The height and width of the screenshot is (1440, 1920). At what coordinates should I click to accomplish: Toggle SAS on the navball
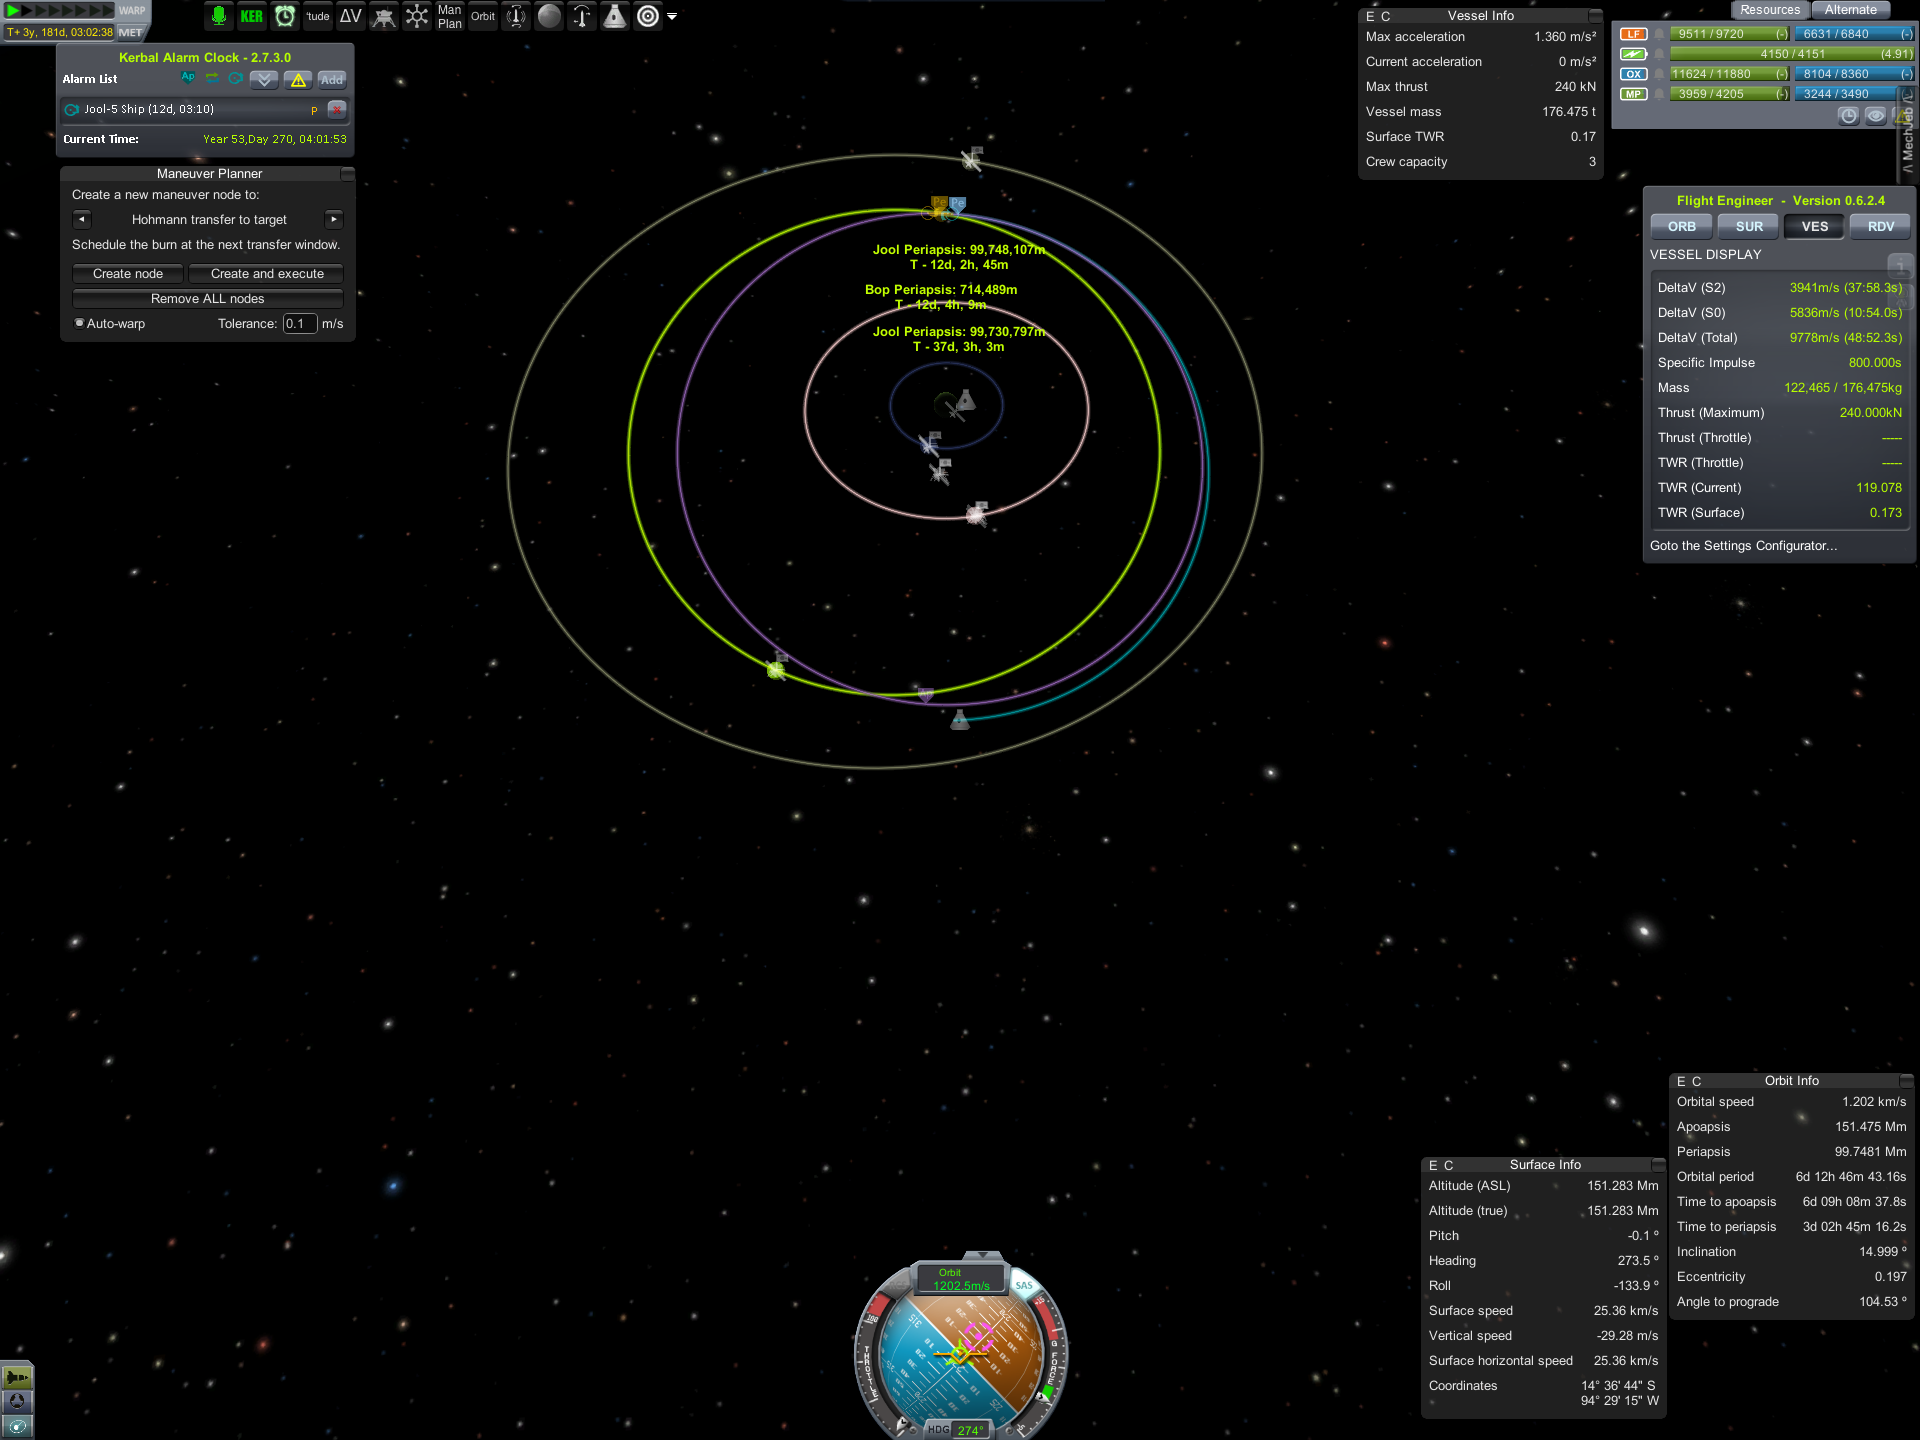1024,1286
